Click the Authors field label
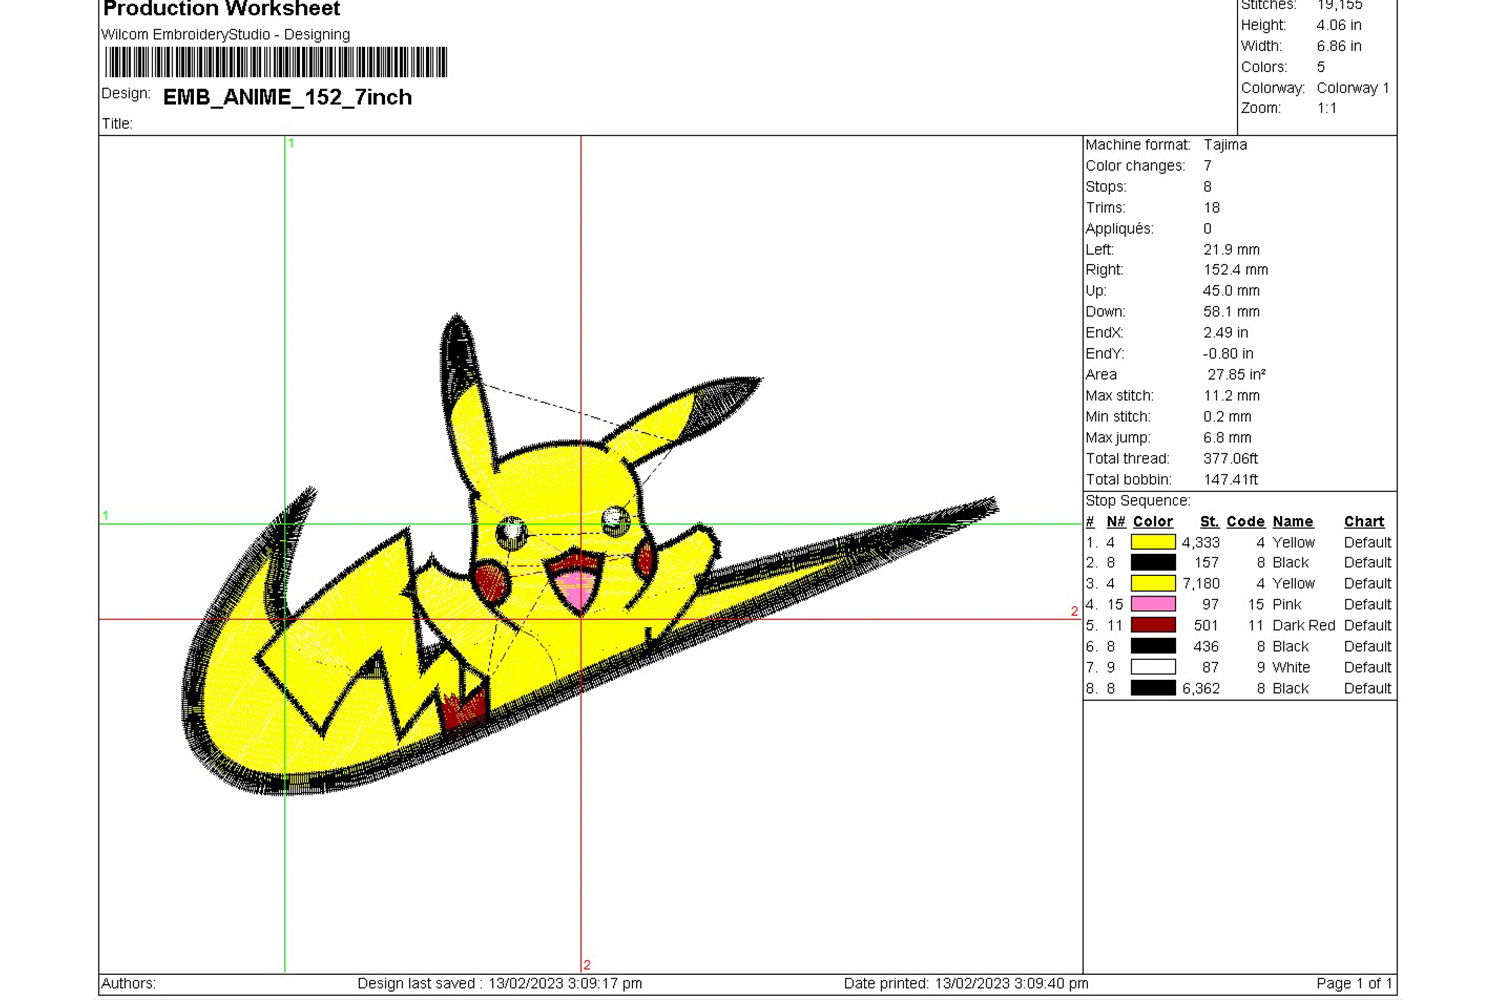Screen dimensions: 1502x1000 click(129, 983)
